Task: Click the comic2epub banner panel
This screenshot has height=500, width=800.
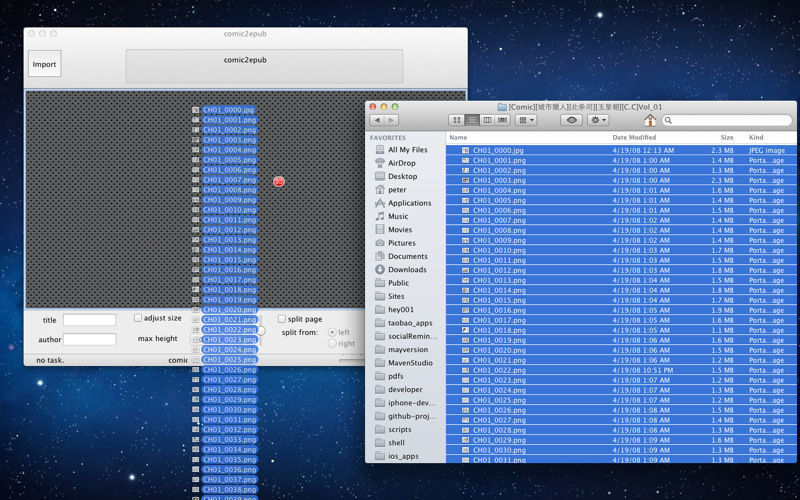Action: pos(264,66)
